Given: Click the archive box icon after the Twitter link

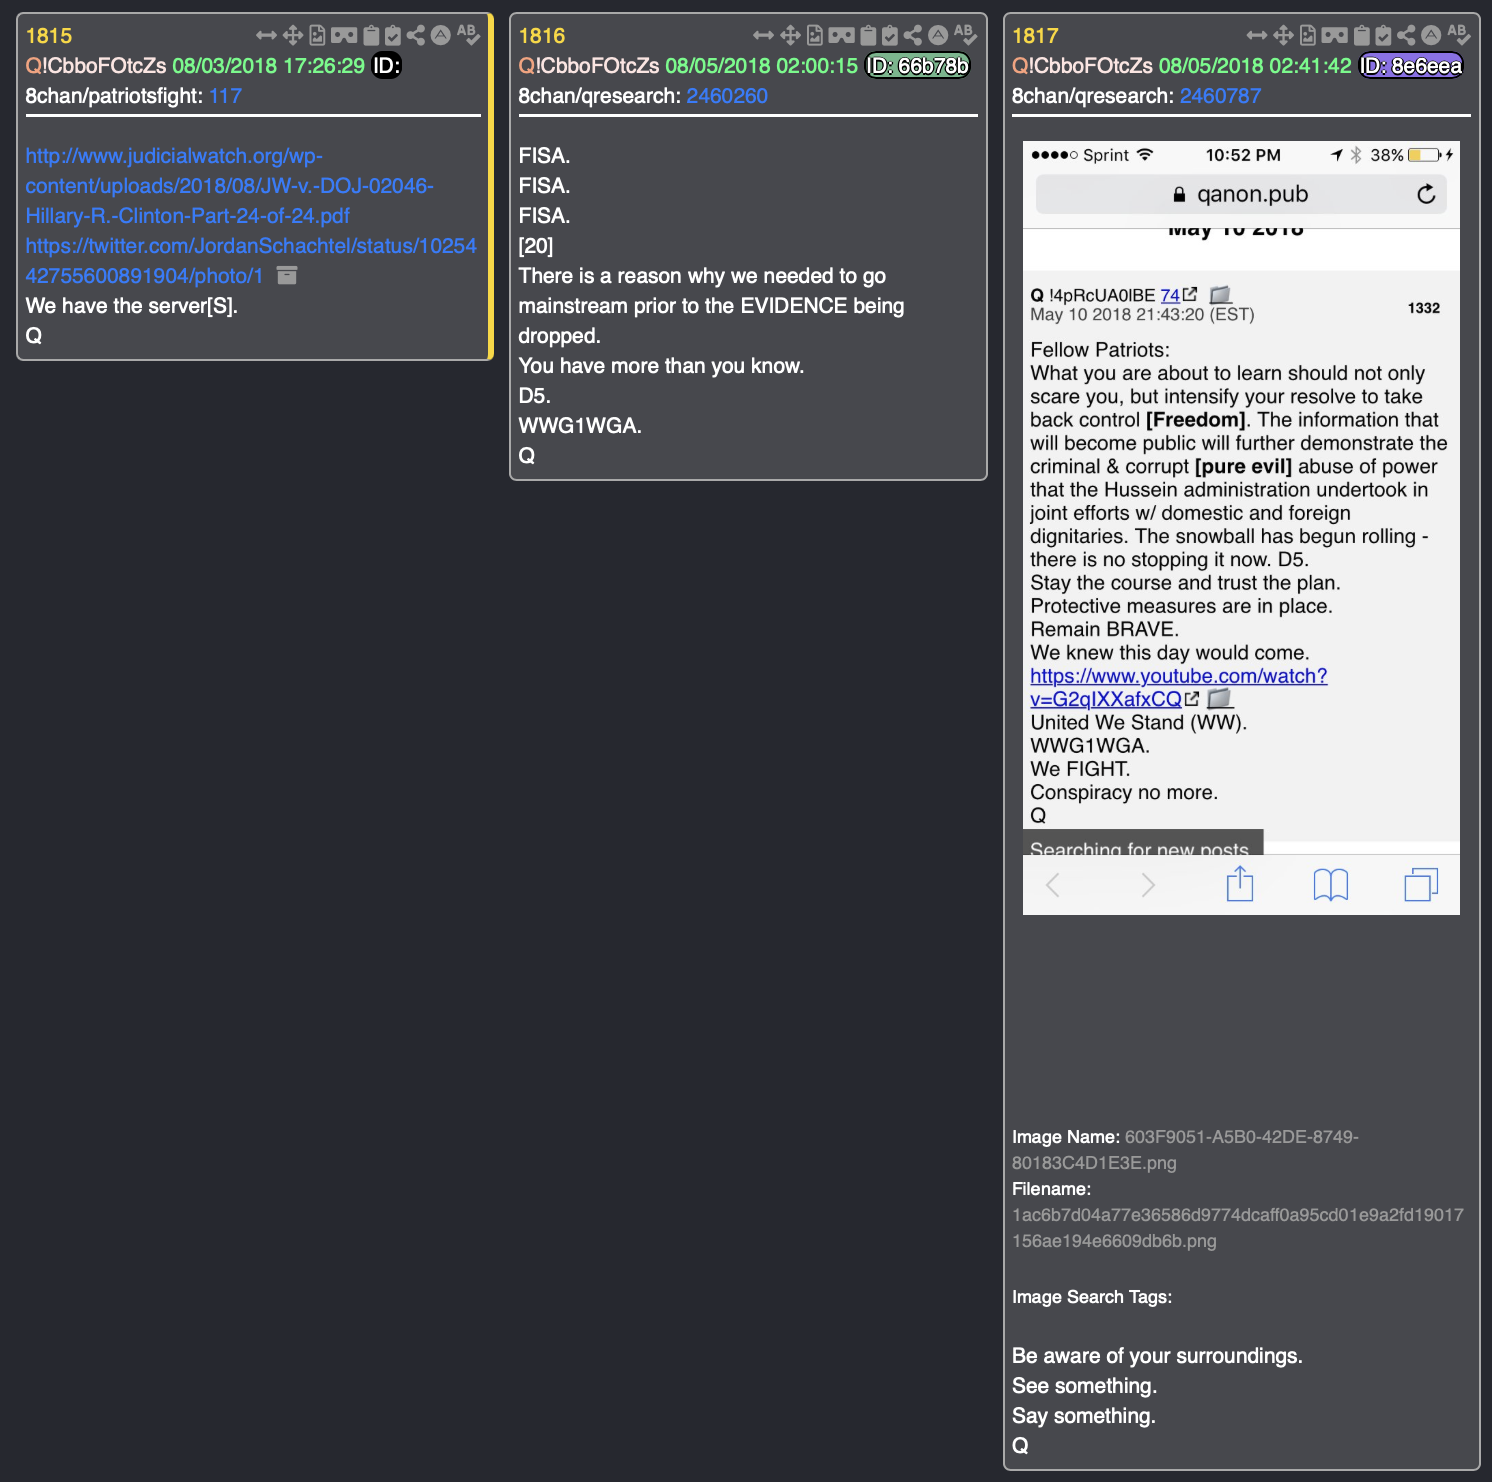Looking at the screenshot, I should [x=287, y=276].
